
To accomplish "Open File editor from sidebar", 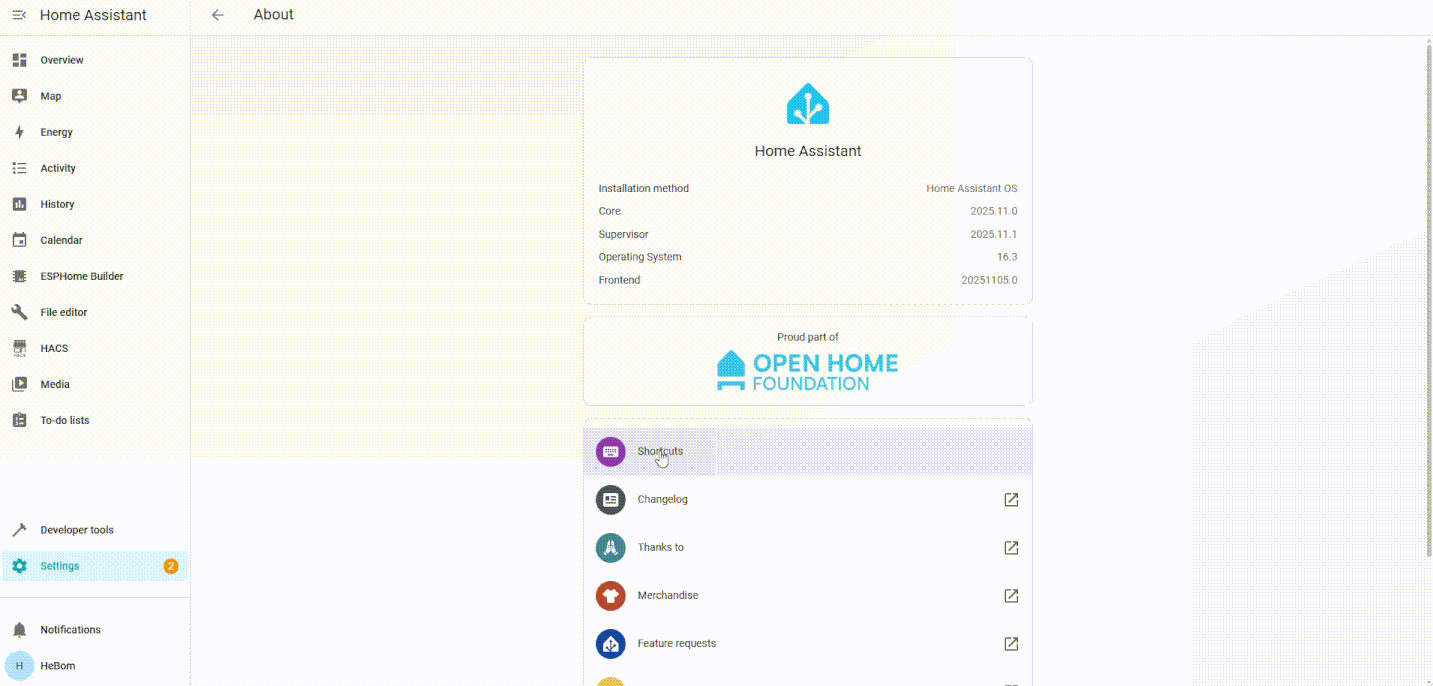I will 95,312.
